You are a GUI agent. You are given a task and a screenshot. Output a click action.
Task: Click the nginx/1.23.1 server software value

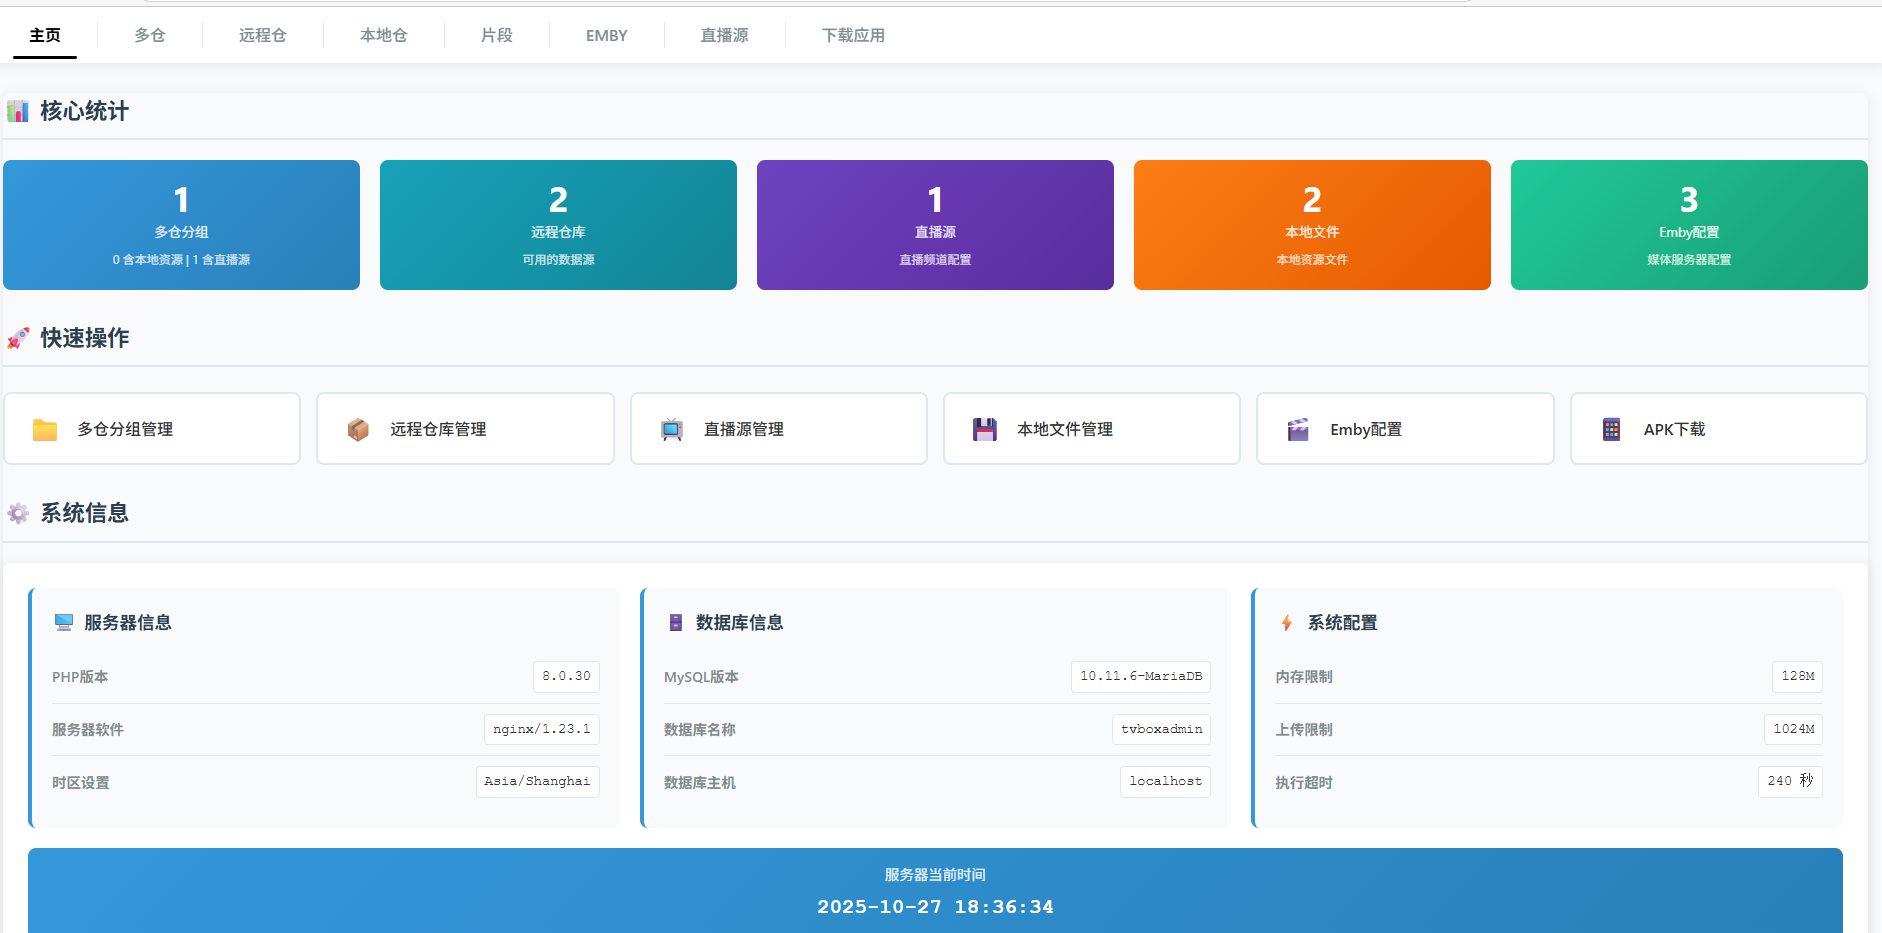[x=541, y=729]
